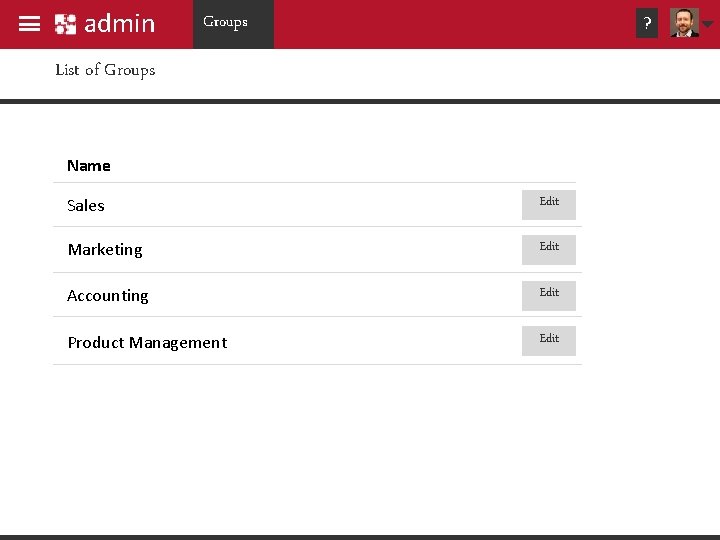
Task: Open the help question mark icon
Action: [x=647, y=23]
